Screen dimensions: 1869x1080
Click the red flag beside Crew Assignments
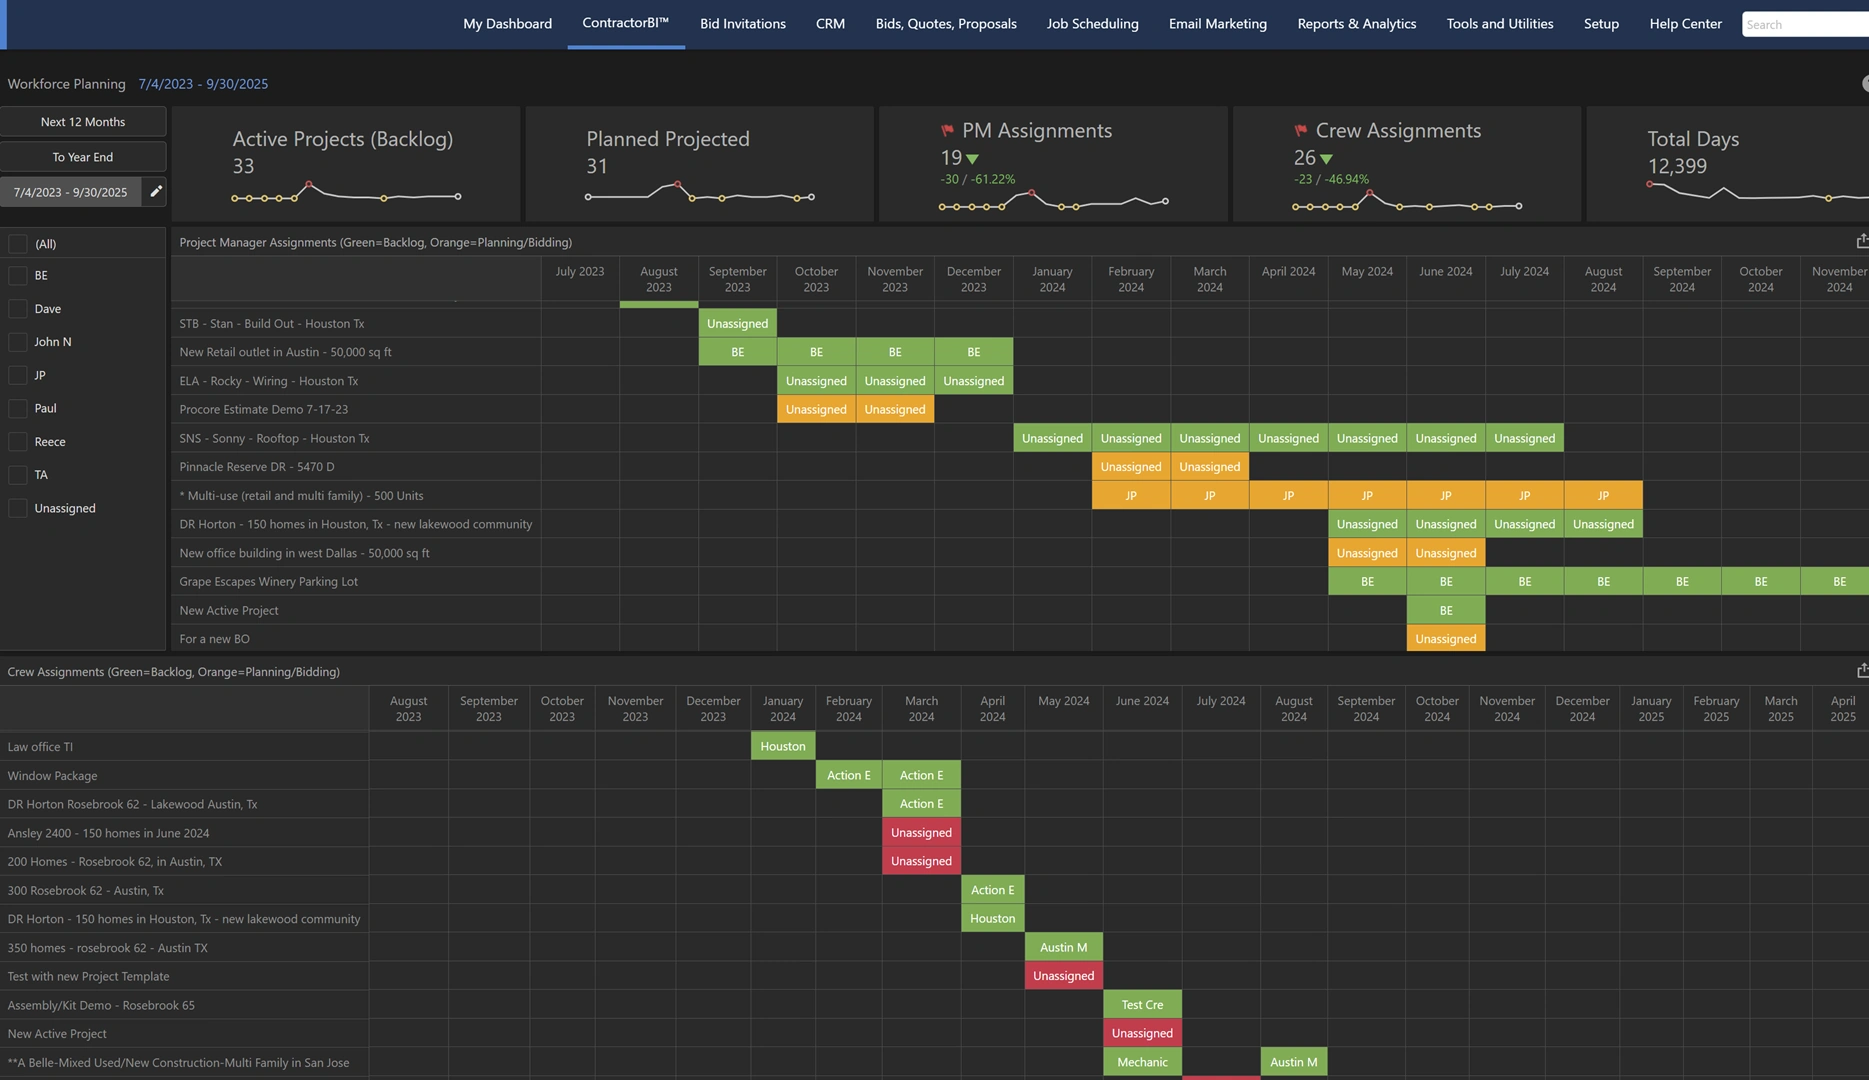(x=1300, y=131)
